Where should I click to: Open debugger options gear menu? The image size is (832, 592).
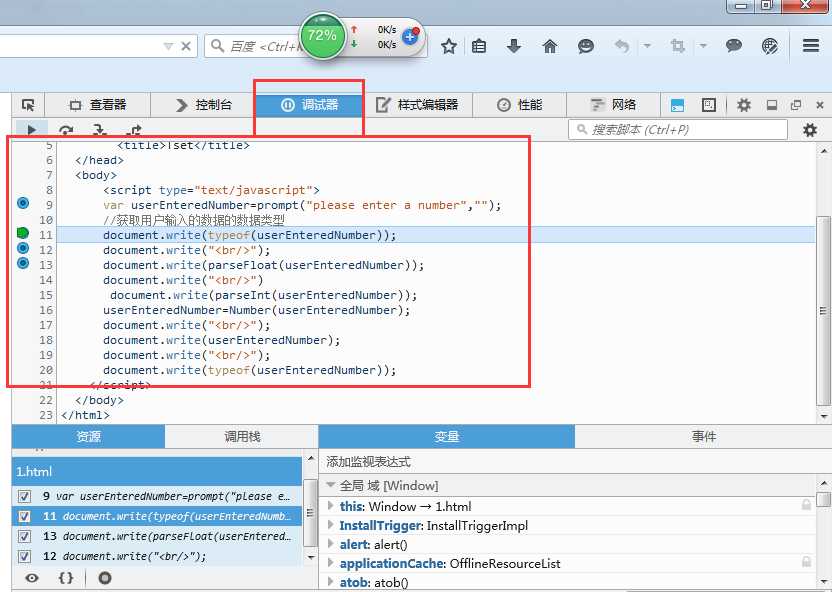810,130
